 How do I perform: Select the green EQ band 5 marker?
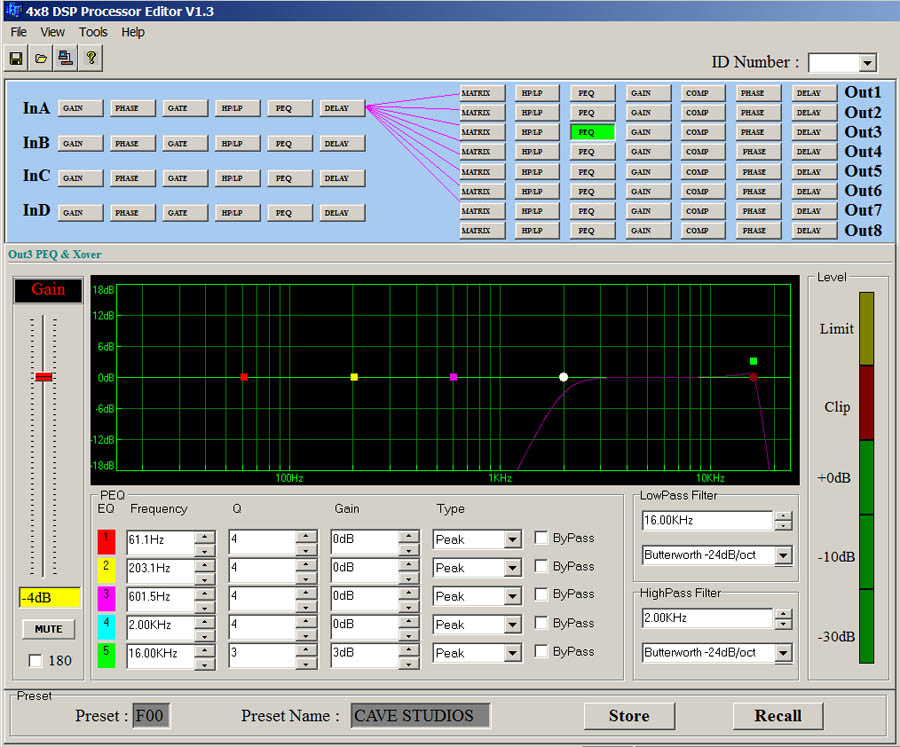coord(753,361)
